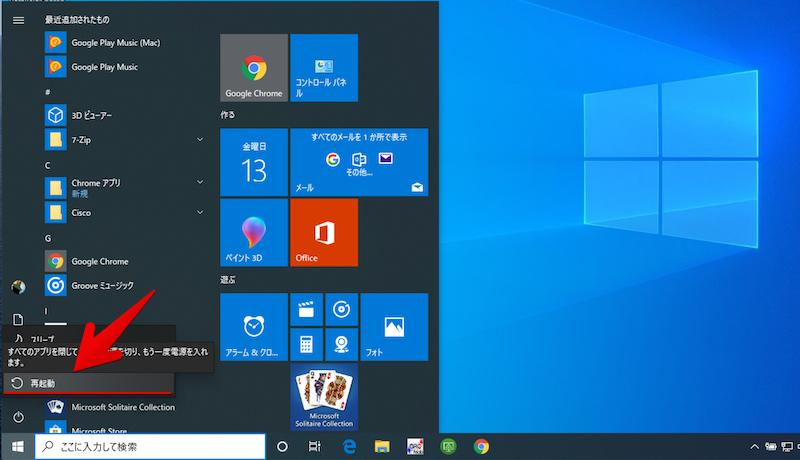The image size is (800, 460).
Task: Expand the Chrome アプリ folder
Action: pyautogui.click(x=200, y=184)
